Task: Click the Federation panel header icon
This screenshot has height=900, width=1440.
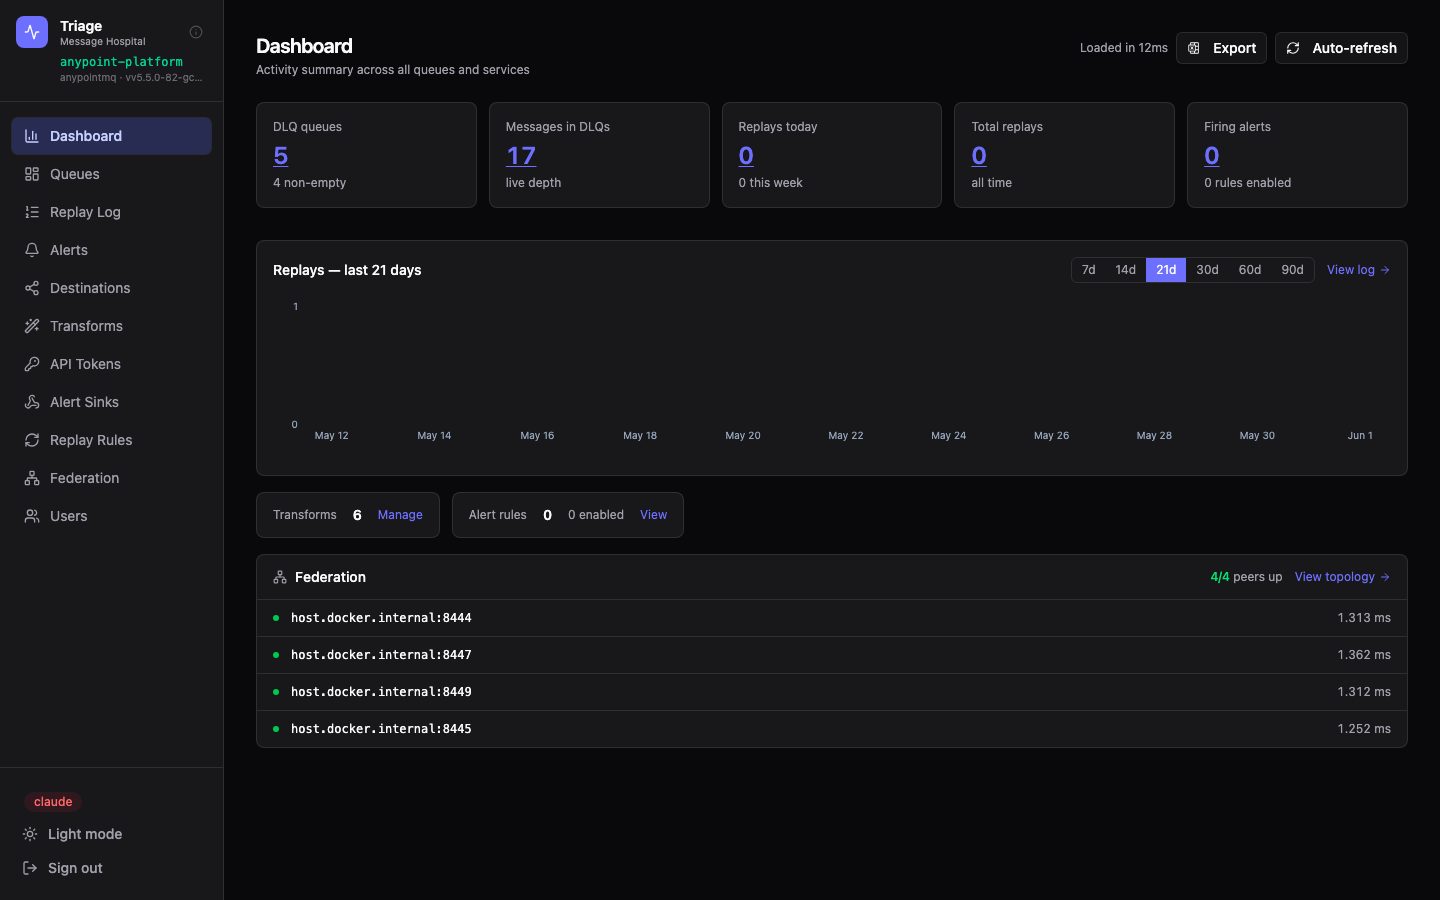Action: pyautogui.click(x=280, y=577)
